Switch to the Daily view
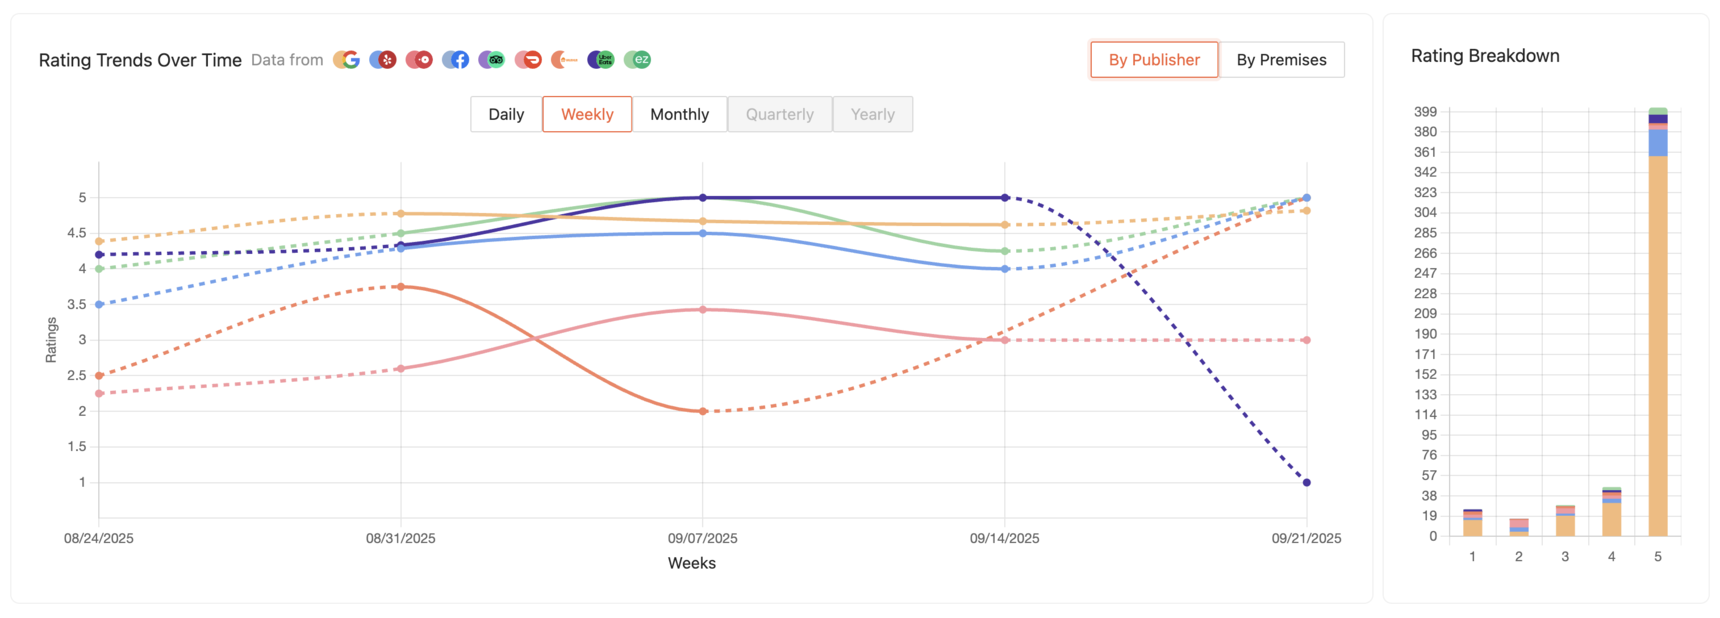 click(x=506, y=114)
